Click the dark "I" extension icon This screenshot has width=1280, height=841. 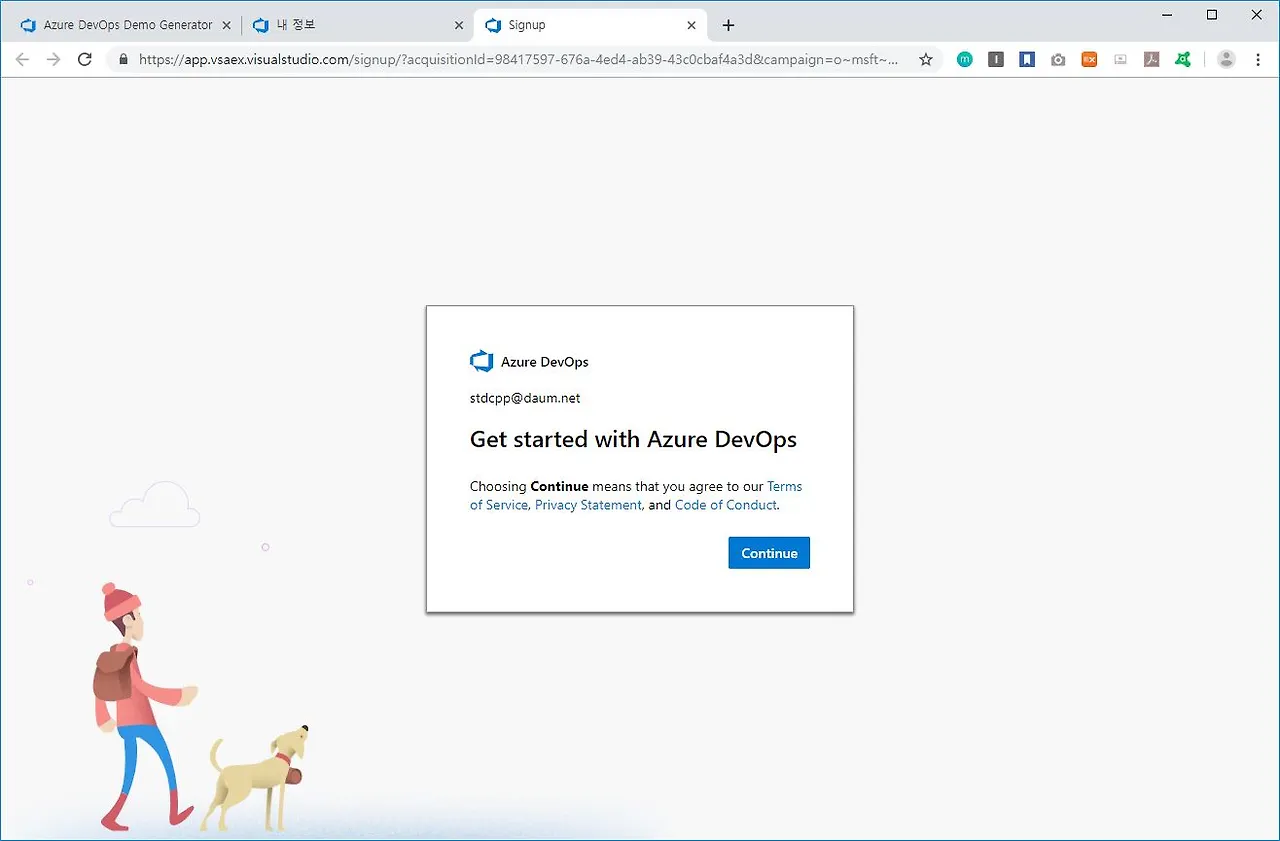click(996, 59)
